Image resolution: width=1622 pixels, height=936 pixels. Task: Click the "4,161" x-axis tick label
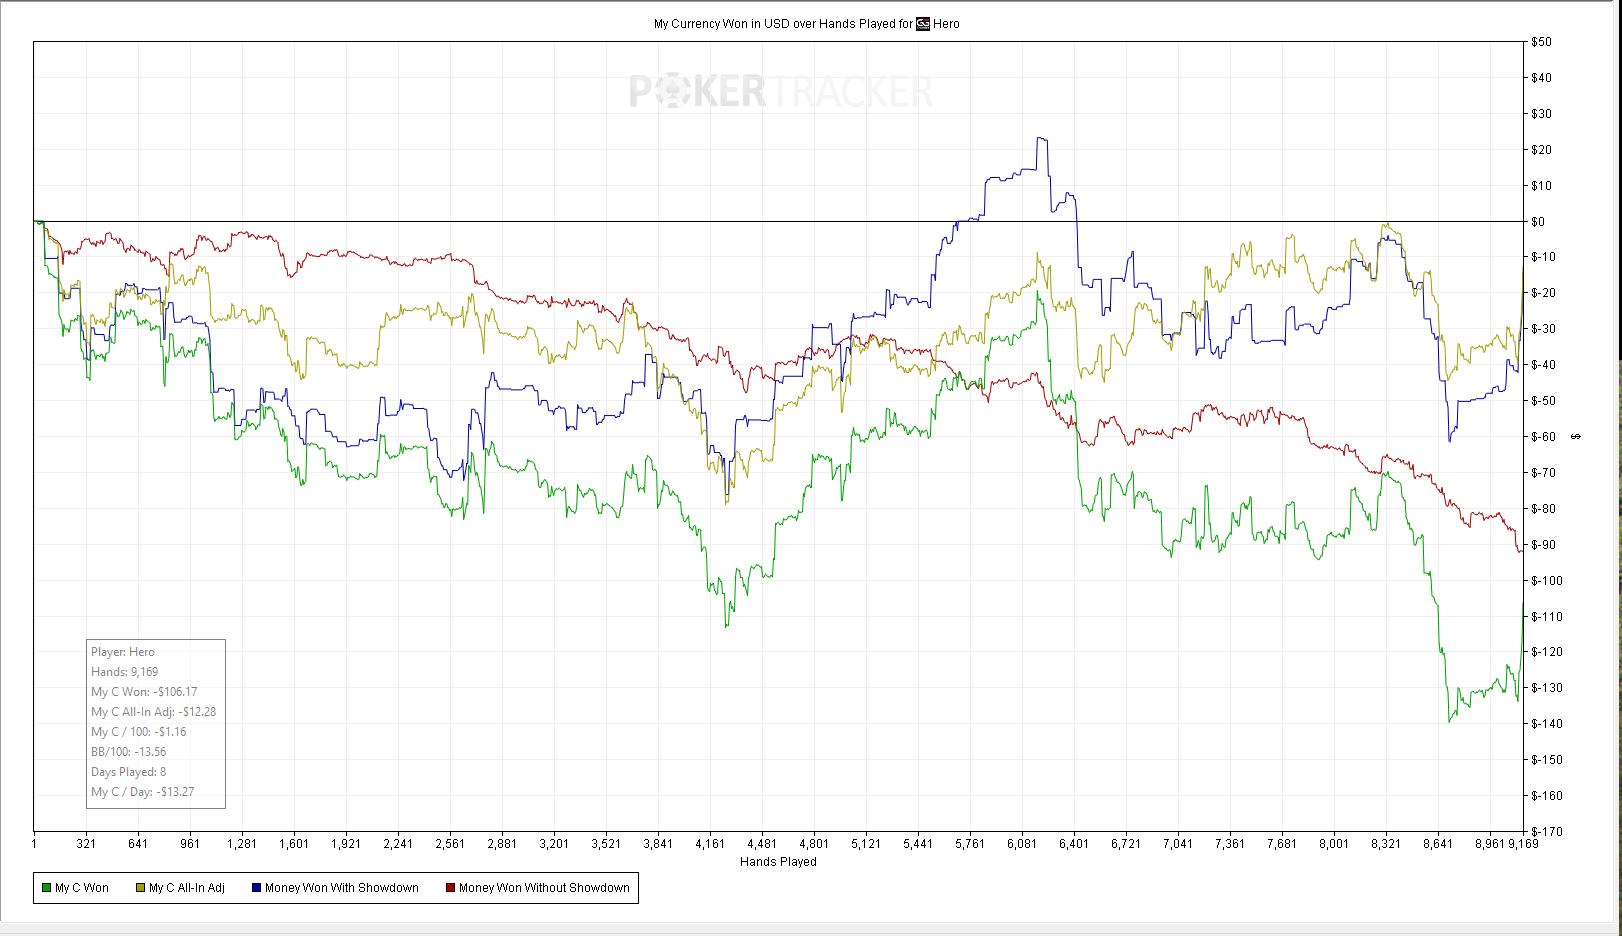coord(710,844)
